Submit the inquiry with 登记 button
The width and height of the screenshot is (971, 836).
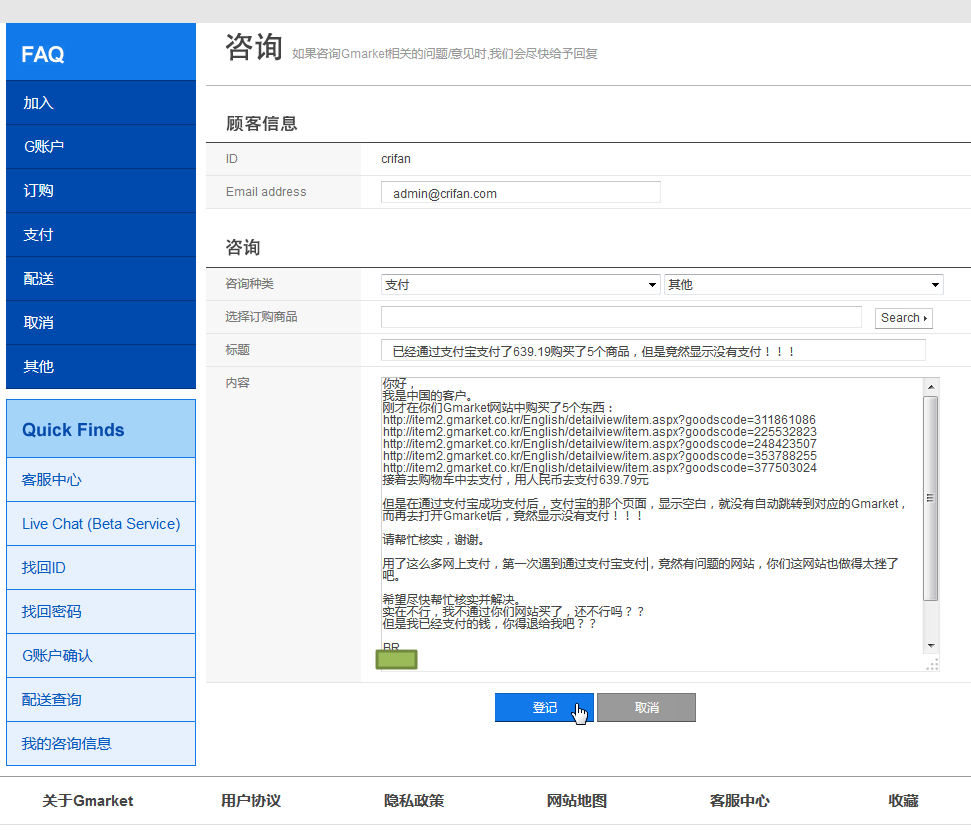click(x=544, y=707)
